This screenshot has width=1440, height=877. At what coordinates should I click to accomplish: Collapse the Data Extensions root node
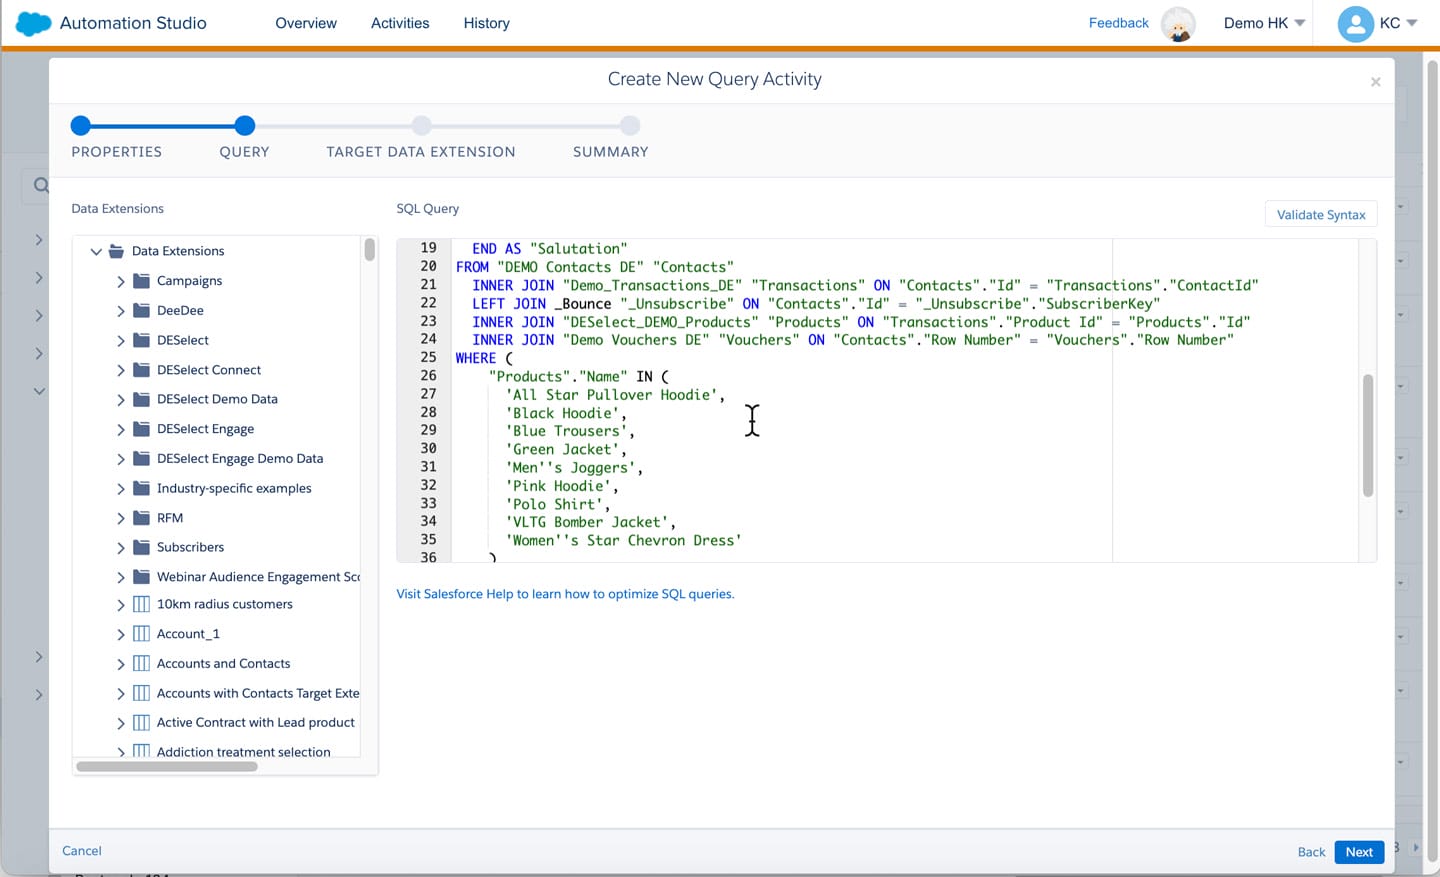point(96,251)
